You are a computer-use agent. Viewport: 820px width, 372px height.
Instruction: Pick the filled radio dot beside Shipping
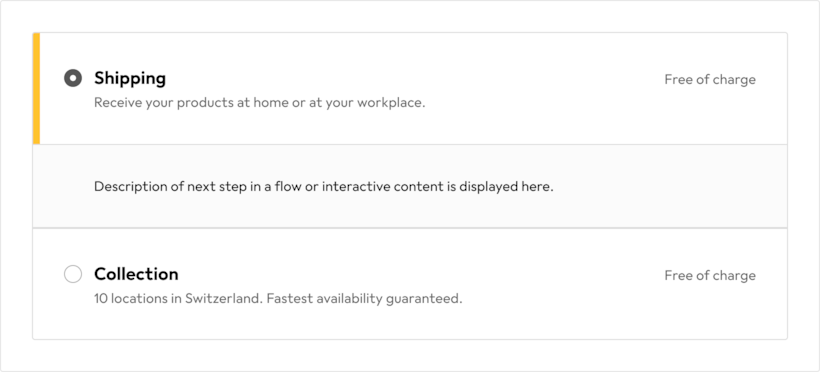73,78
